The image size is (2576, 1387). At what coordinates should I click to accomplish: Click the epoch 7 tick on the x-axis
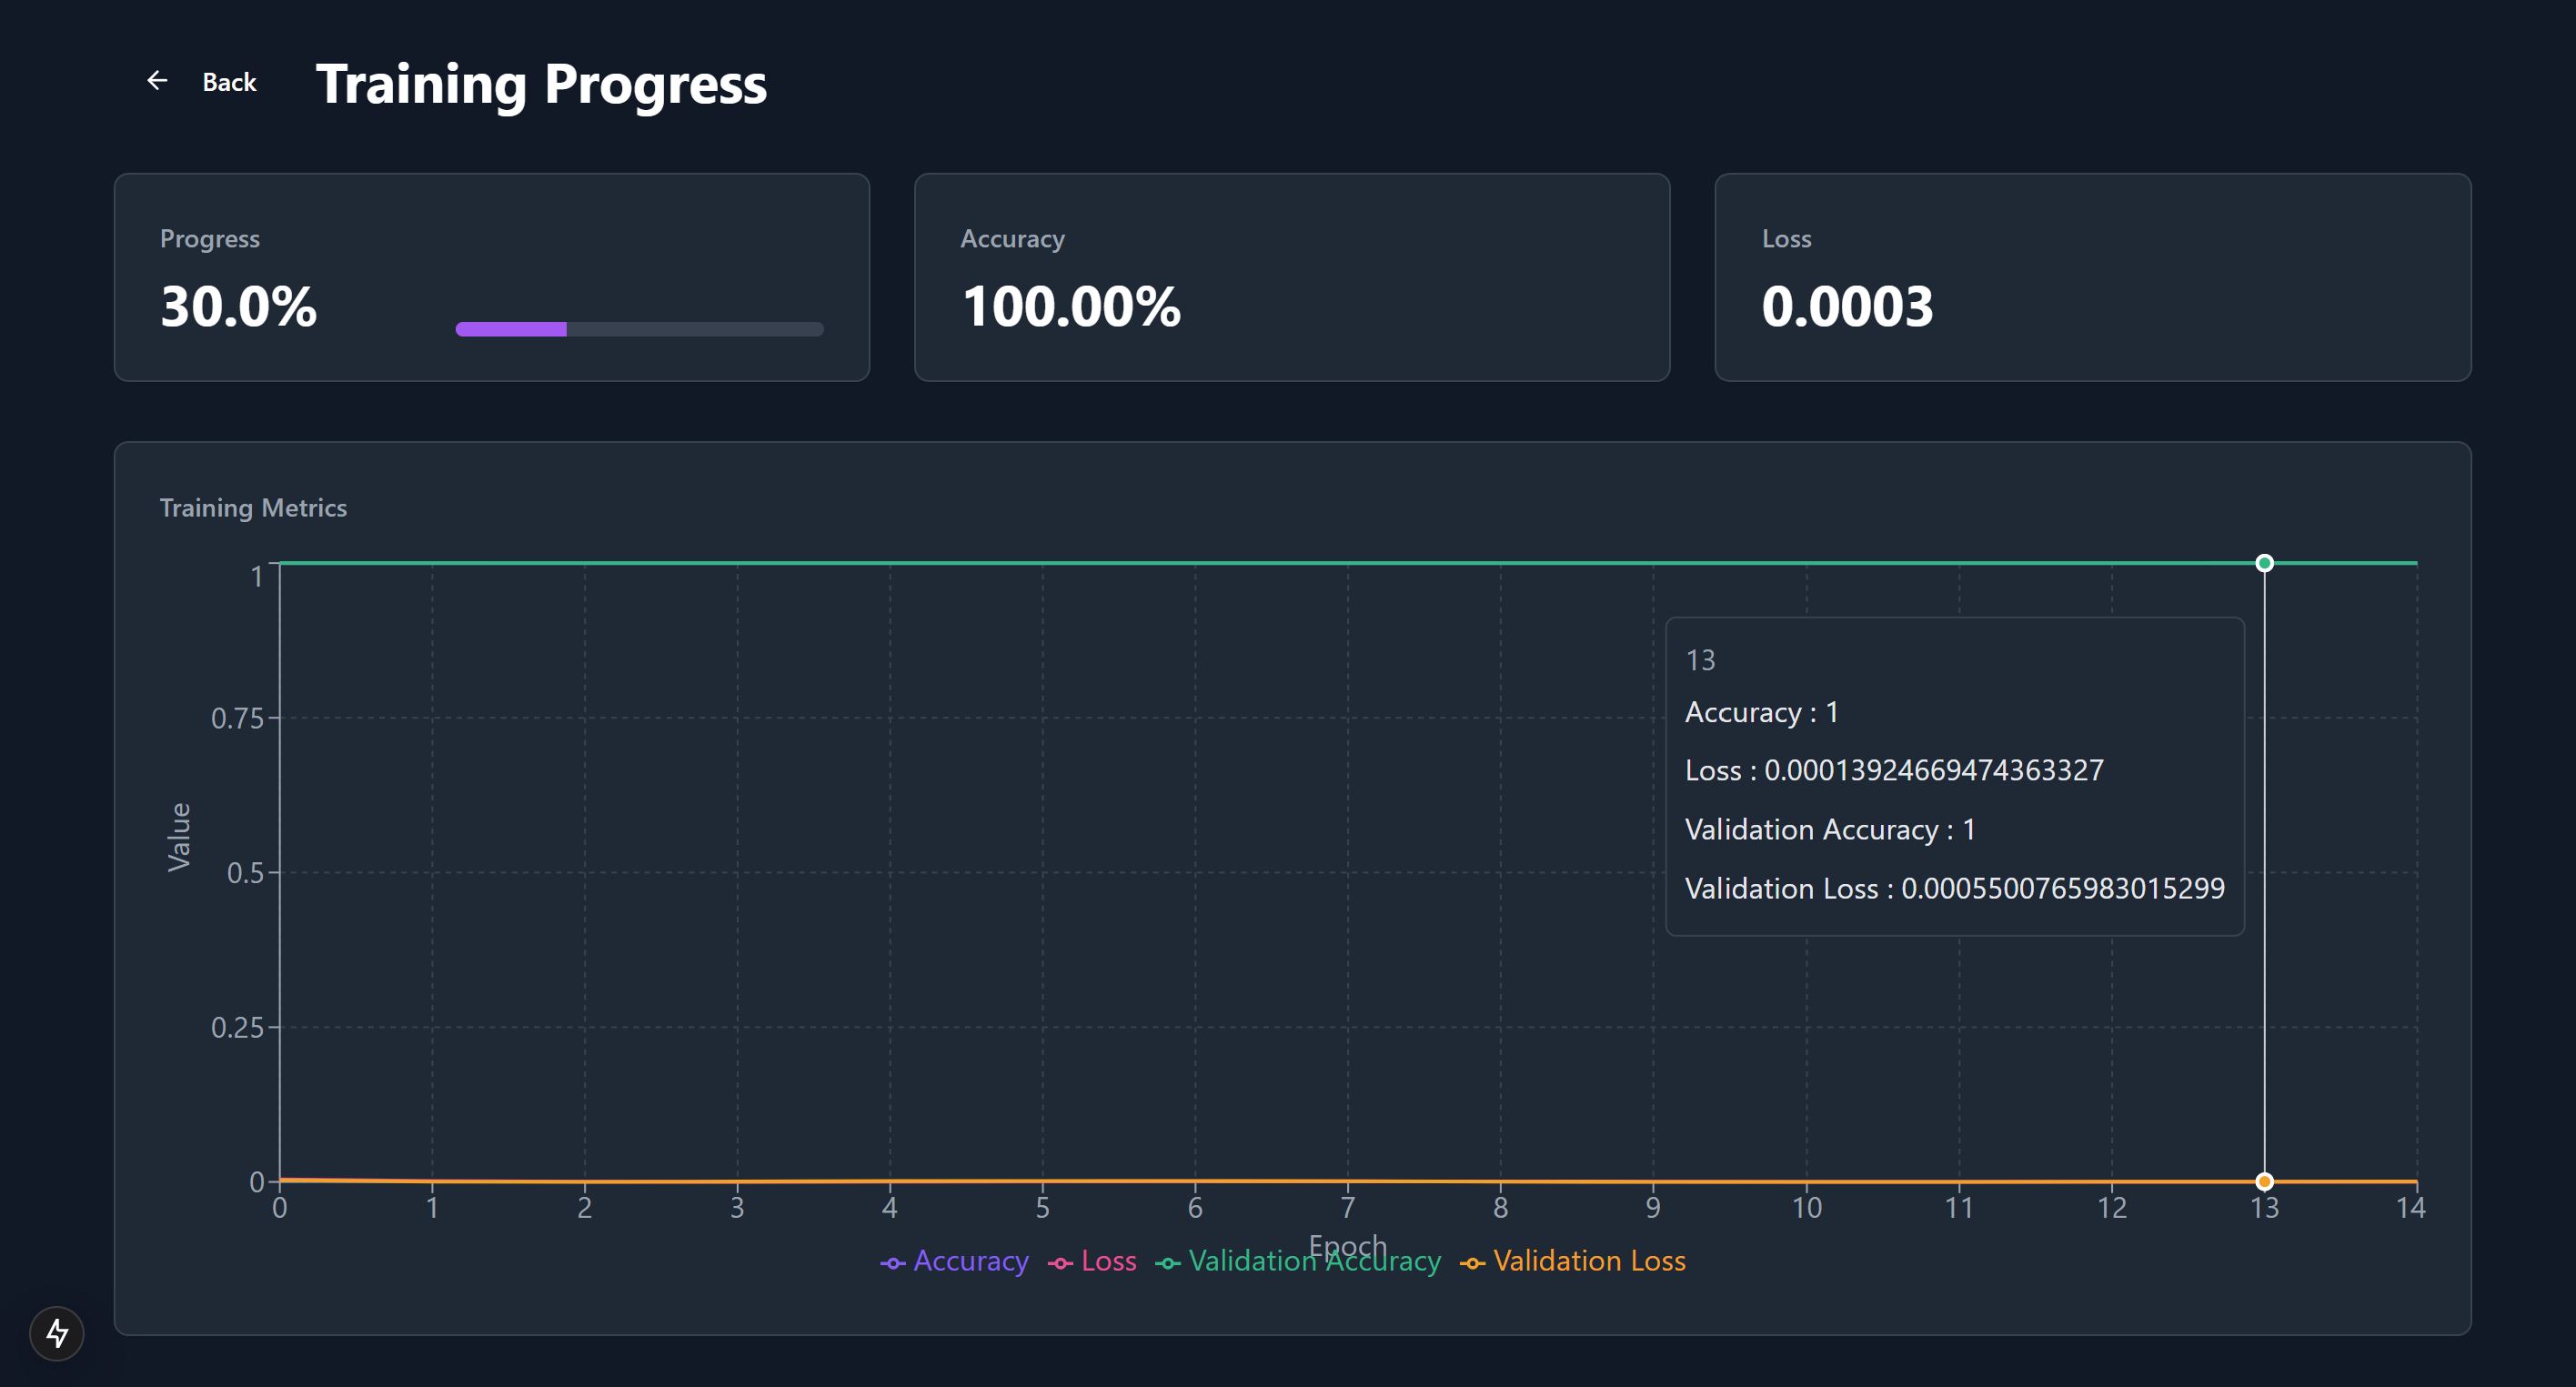pos(1347,1207)
